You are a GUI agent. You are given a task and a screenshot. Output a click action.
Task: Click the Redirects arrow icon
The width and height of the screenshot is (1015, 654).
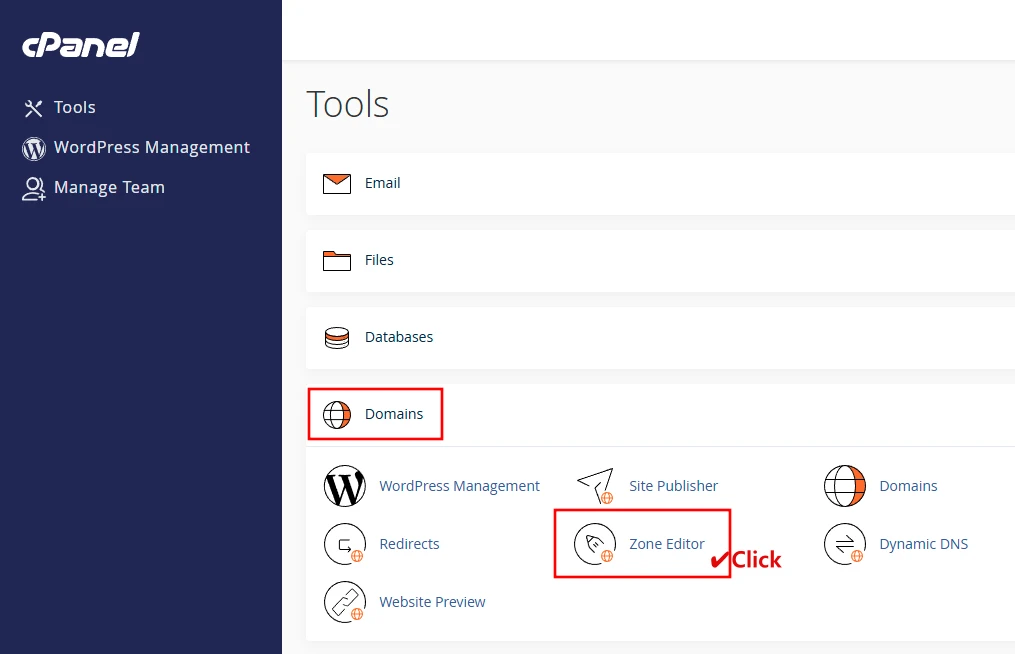coord(345,544)
